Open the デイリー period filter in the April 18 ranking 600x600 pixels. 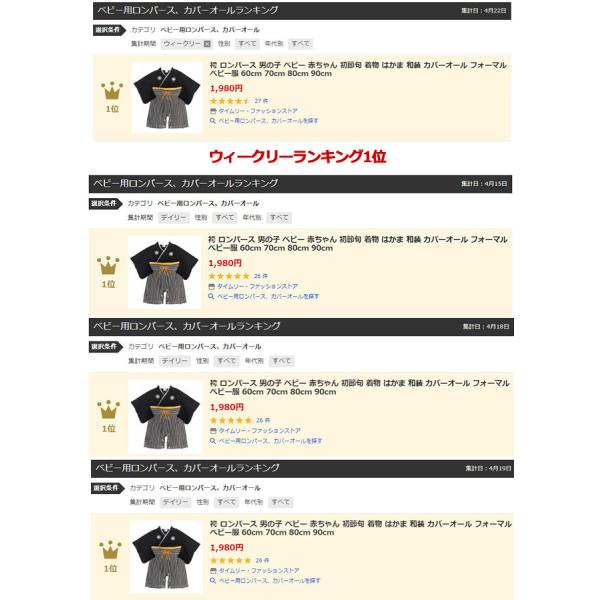174,361
